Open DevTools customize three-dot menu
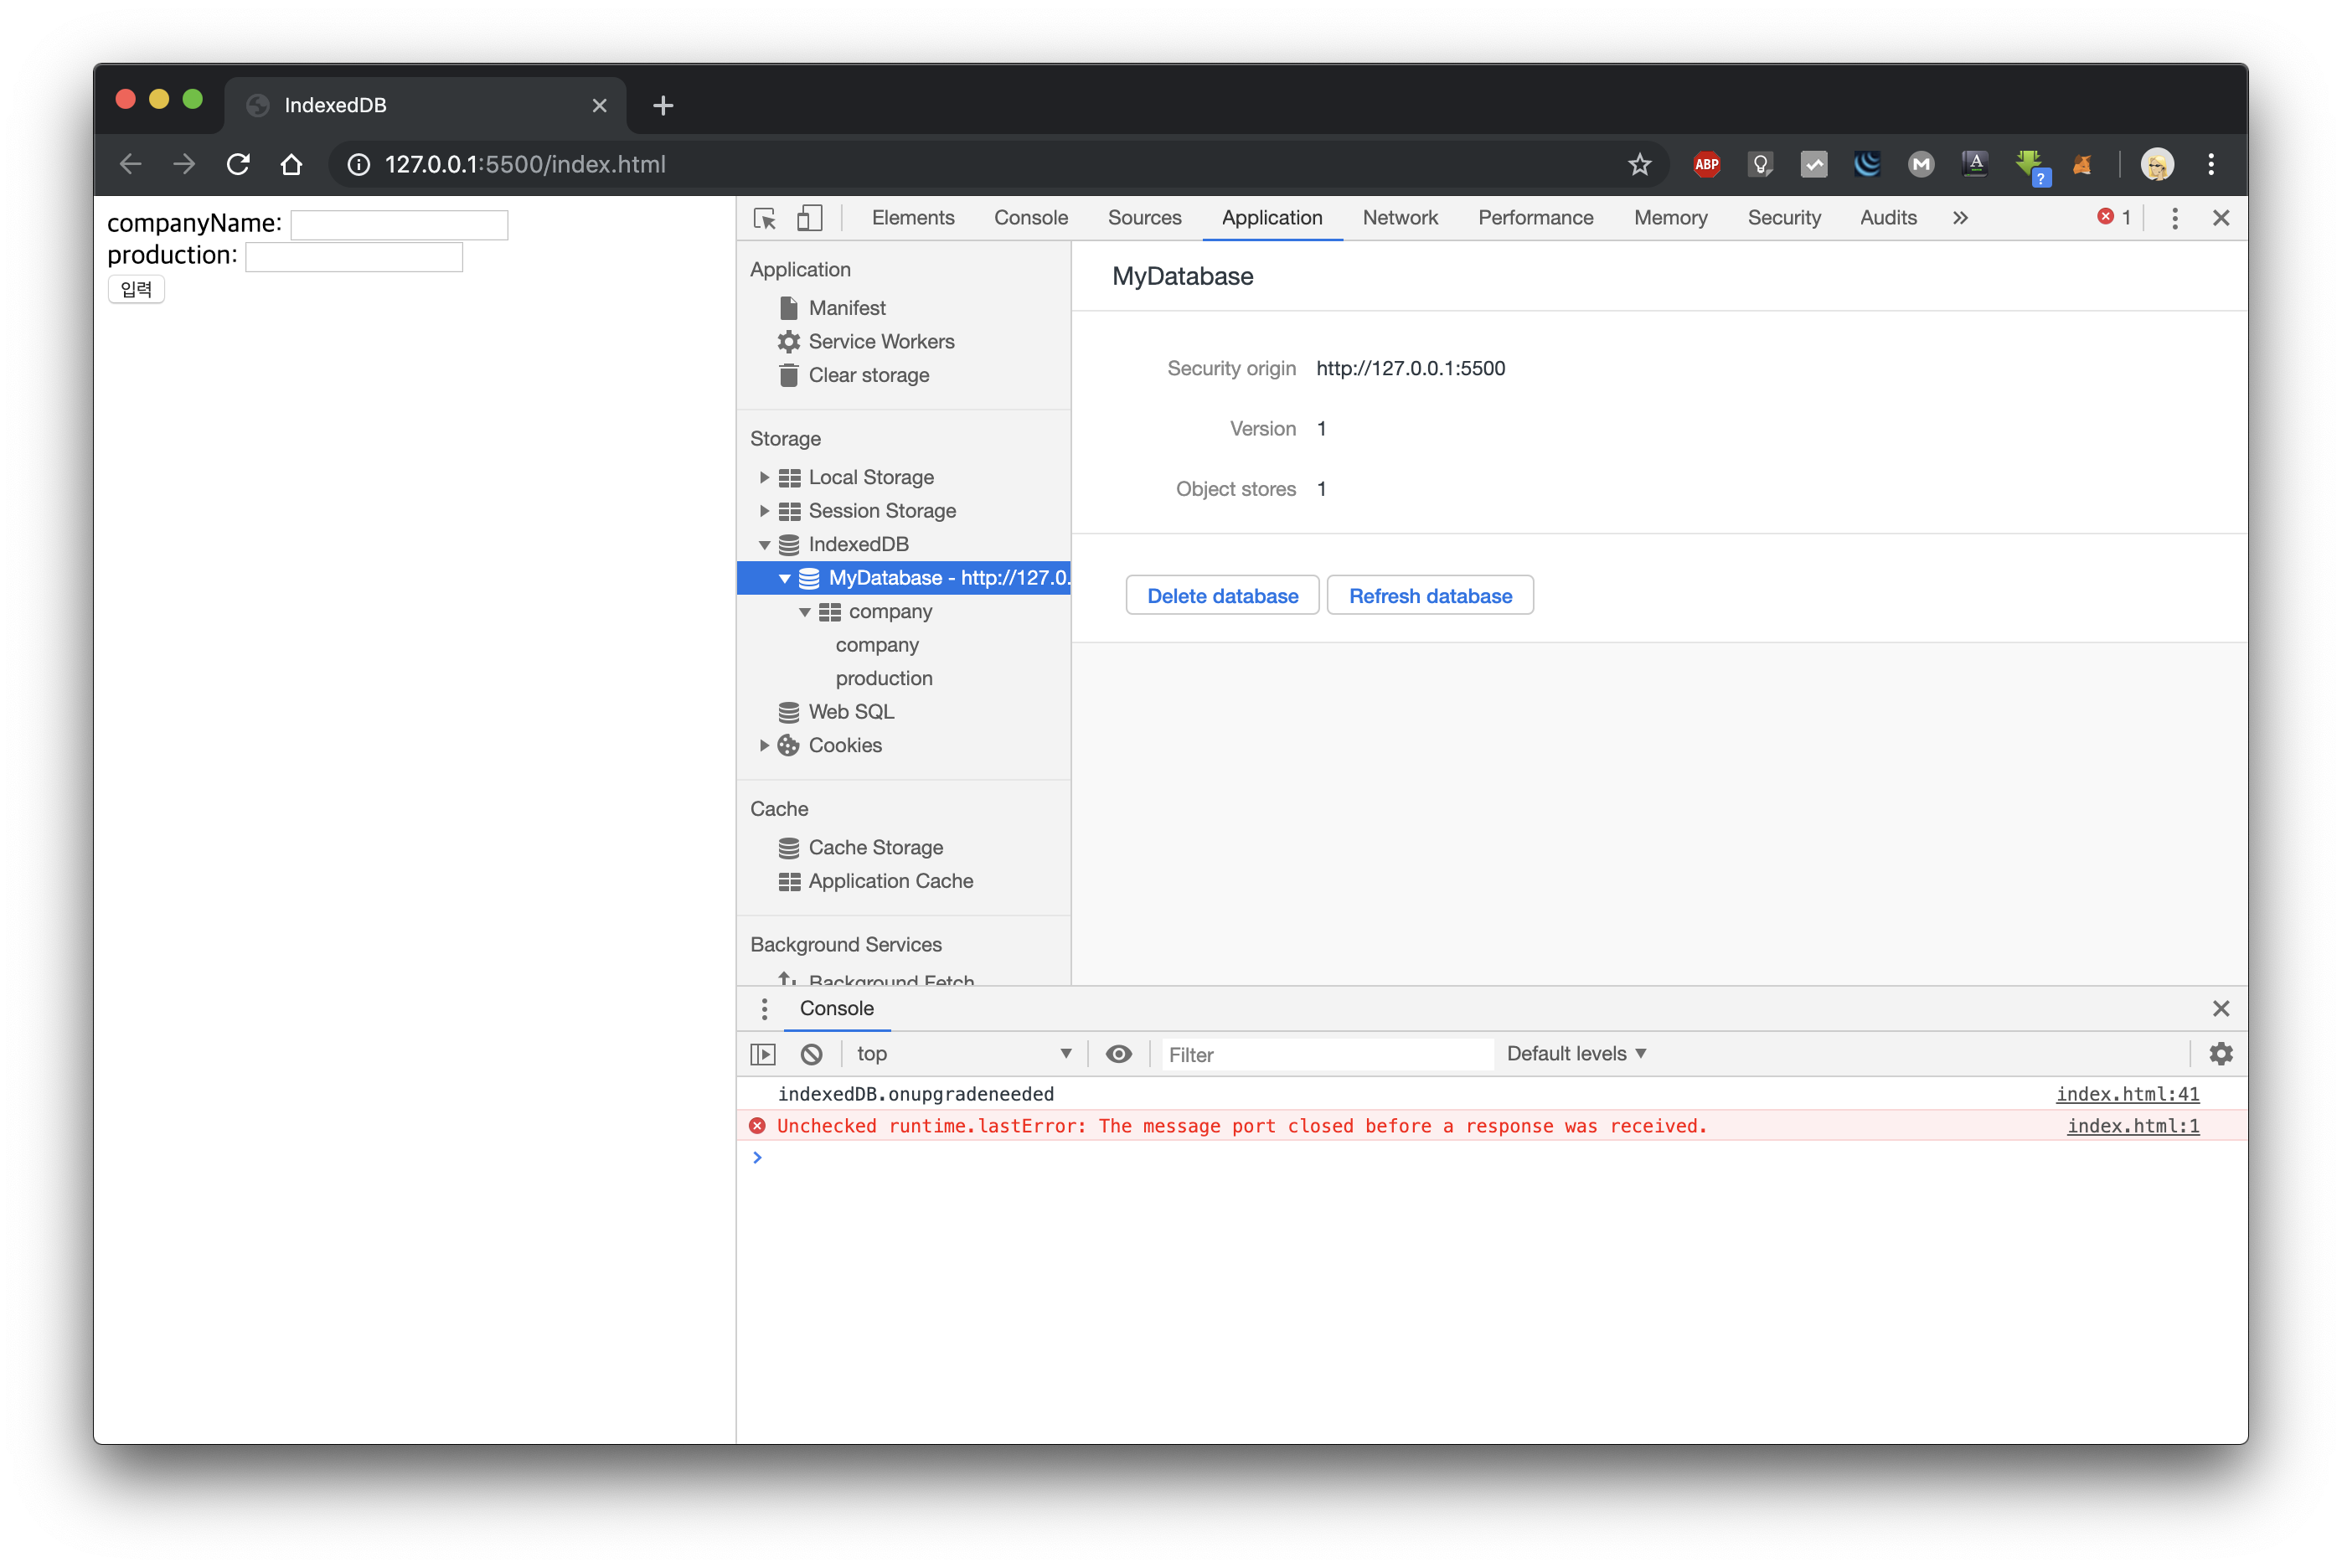Viewport: 2342px width, 1568px height. [2174, 218]
